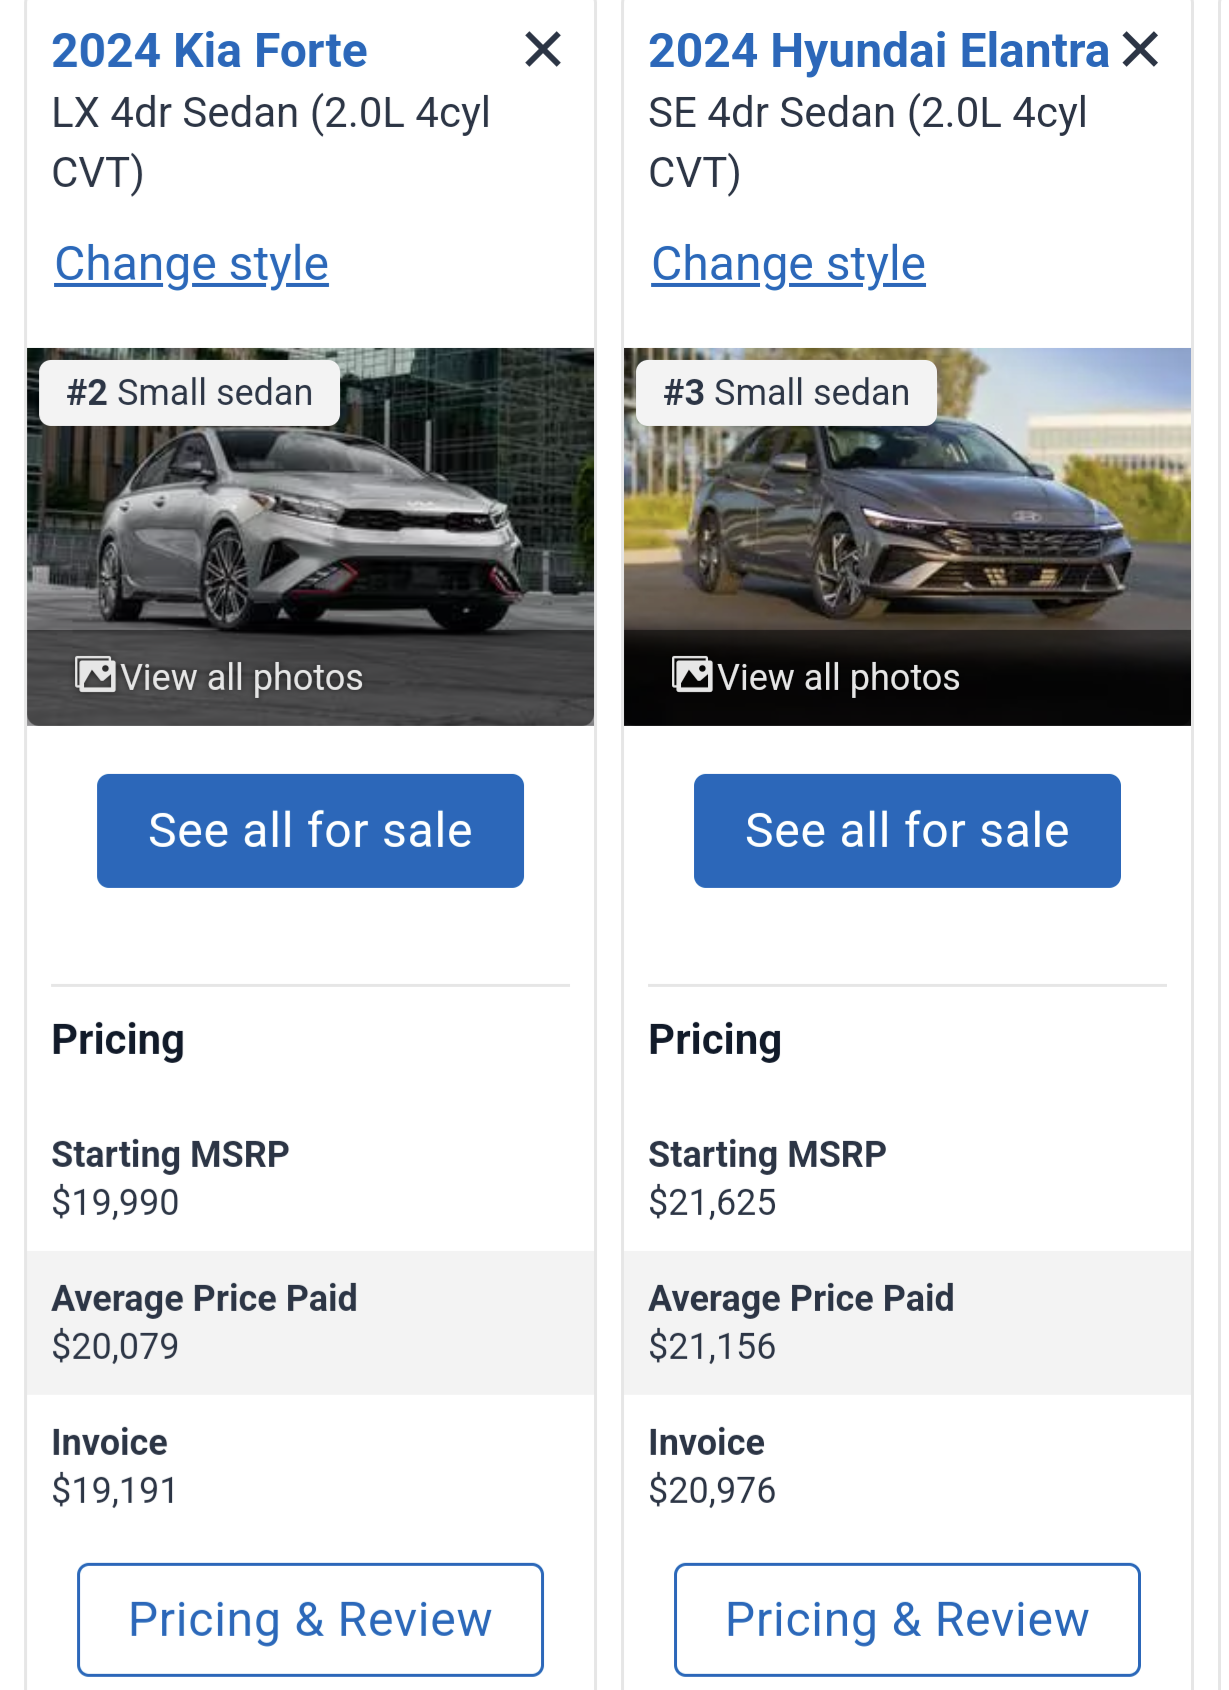Open Change style for Kia Forte
1229x1690 pixels.
[x=191, y=264]
